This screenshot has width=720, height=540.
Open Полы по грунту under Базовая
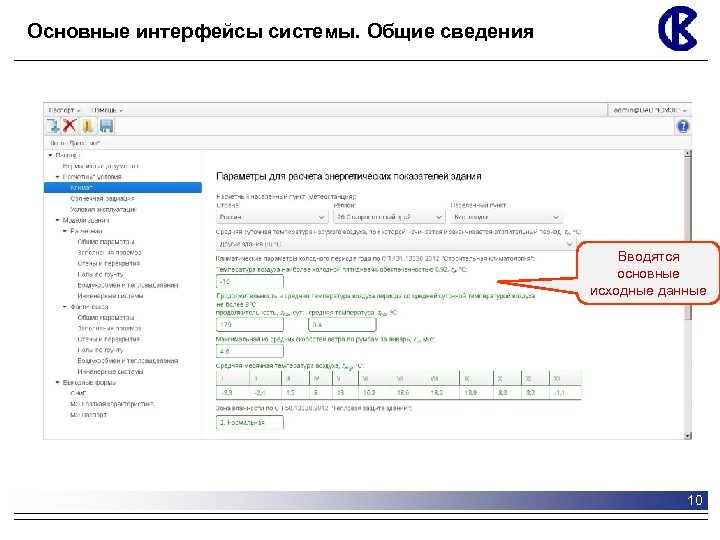coord(100,275)
